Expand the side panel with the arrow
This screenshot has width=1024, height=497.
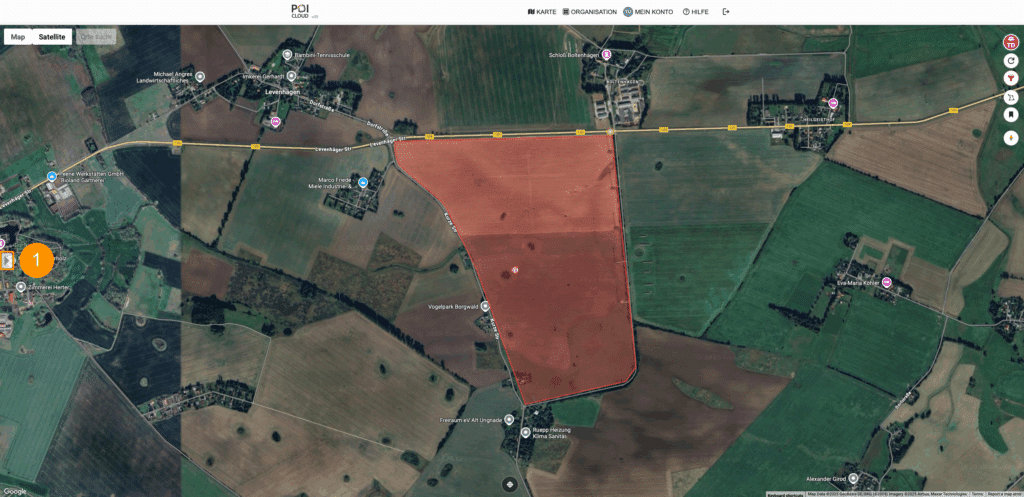click(7, 261)
